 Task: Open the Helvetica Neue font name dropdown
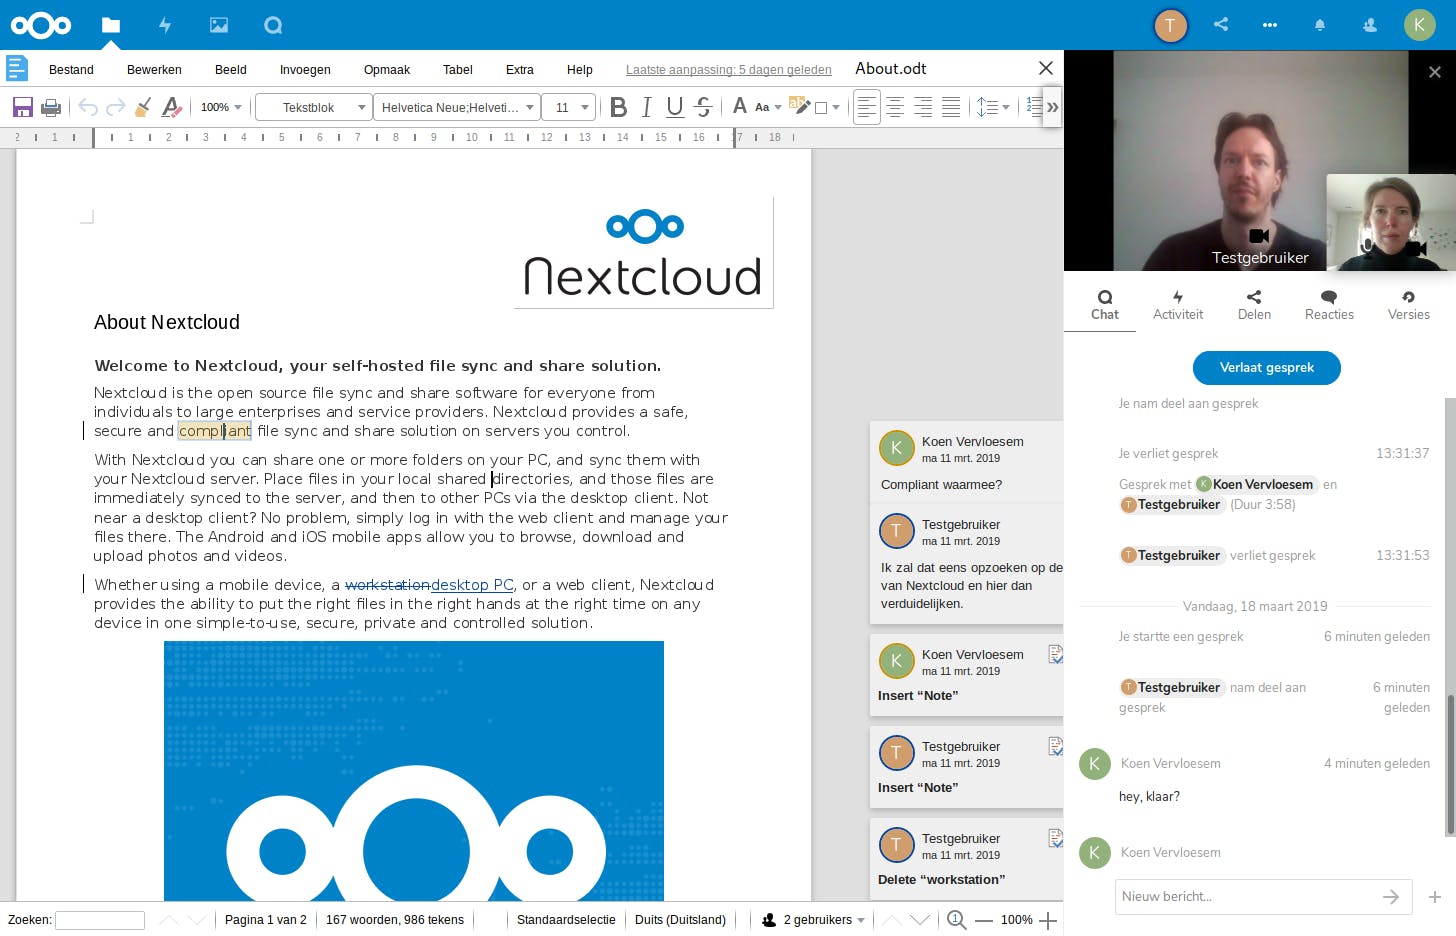457,107
